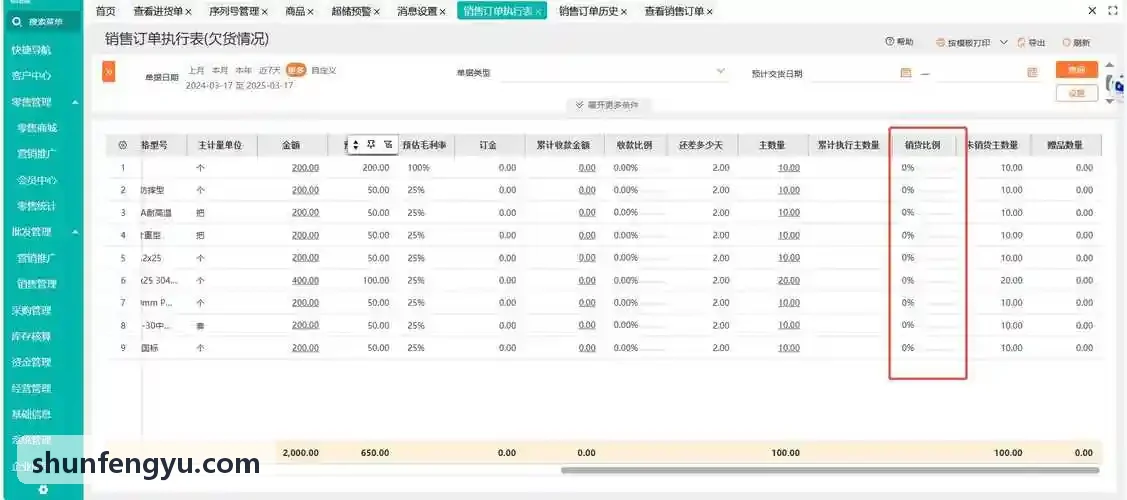Open 会员中心 in sidebar
The height and width of the screenshot is (500, 1127).
pyautogui.click(x=37, y=180)
